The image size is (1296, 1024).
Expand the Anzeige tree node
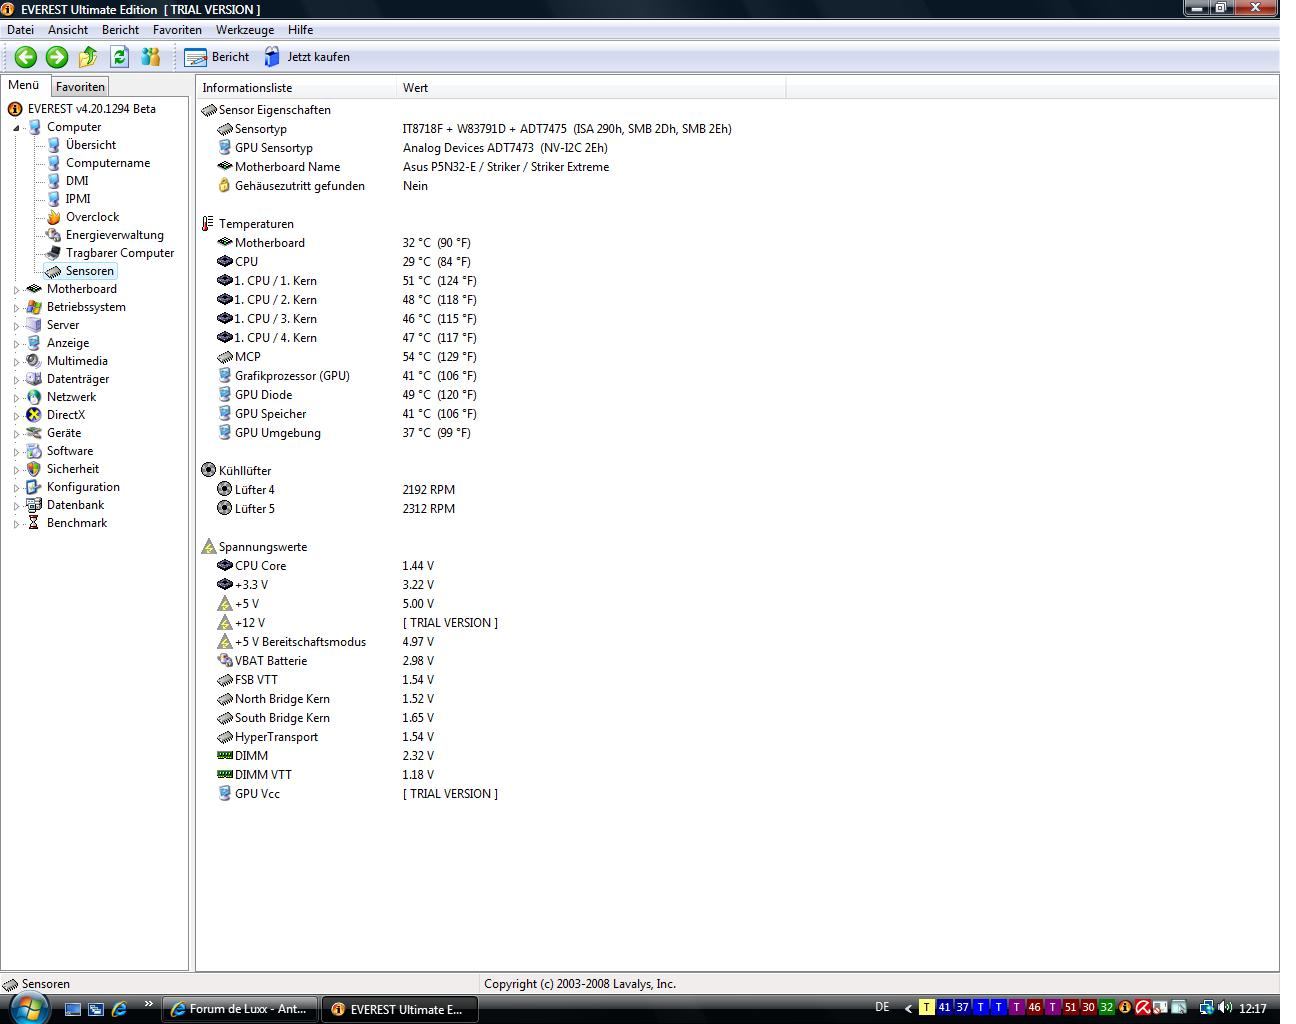click(x=17, y=344)
